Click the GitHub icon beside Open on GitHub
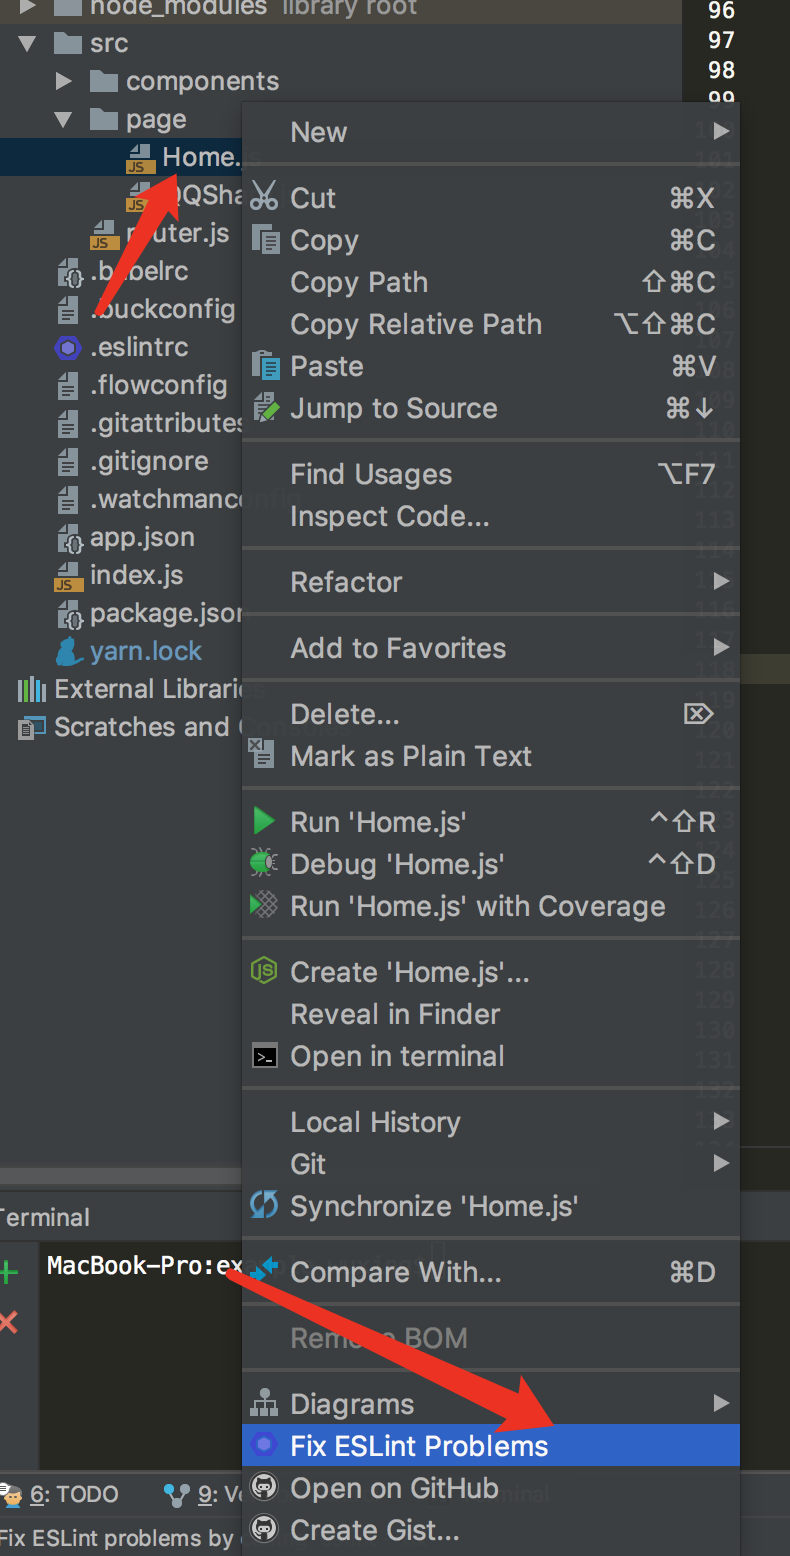Image resolution: width=790 pixels, height=1556 pixels. pyautogui.click(x=264, y=1488)
